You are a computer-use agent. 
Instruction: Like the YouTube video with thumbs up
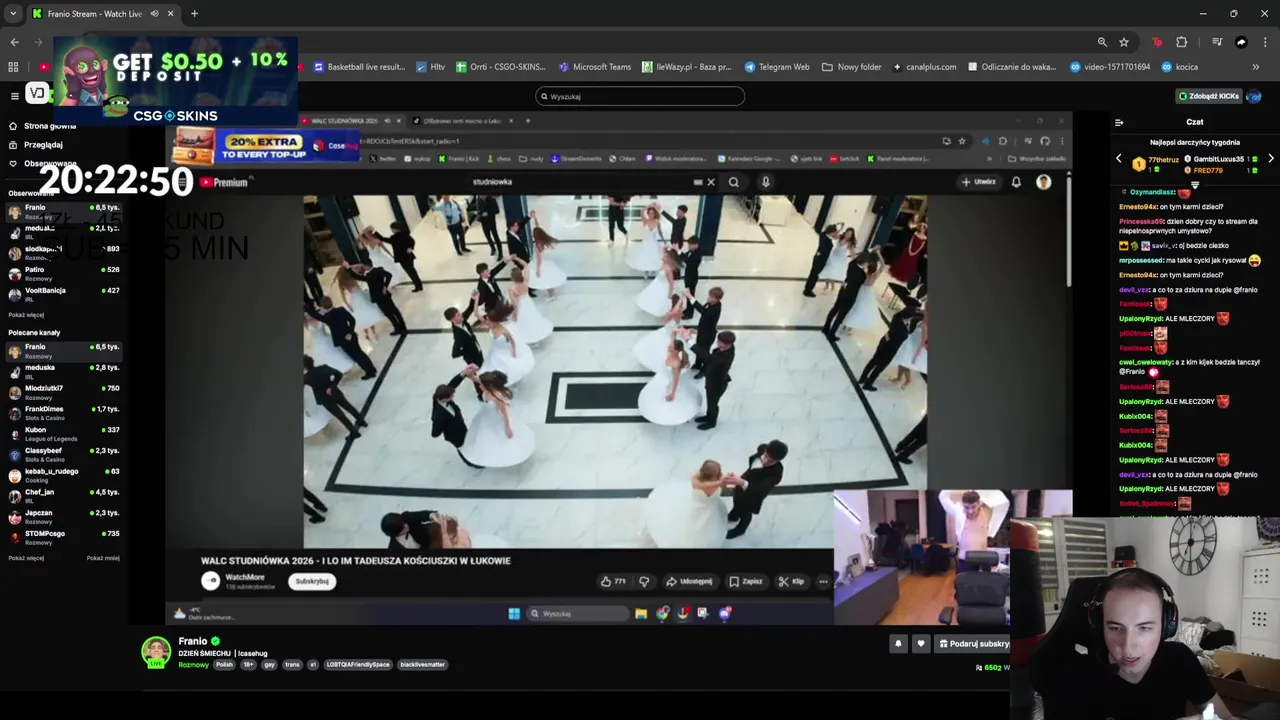click(x=613, y=581)
